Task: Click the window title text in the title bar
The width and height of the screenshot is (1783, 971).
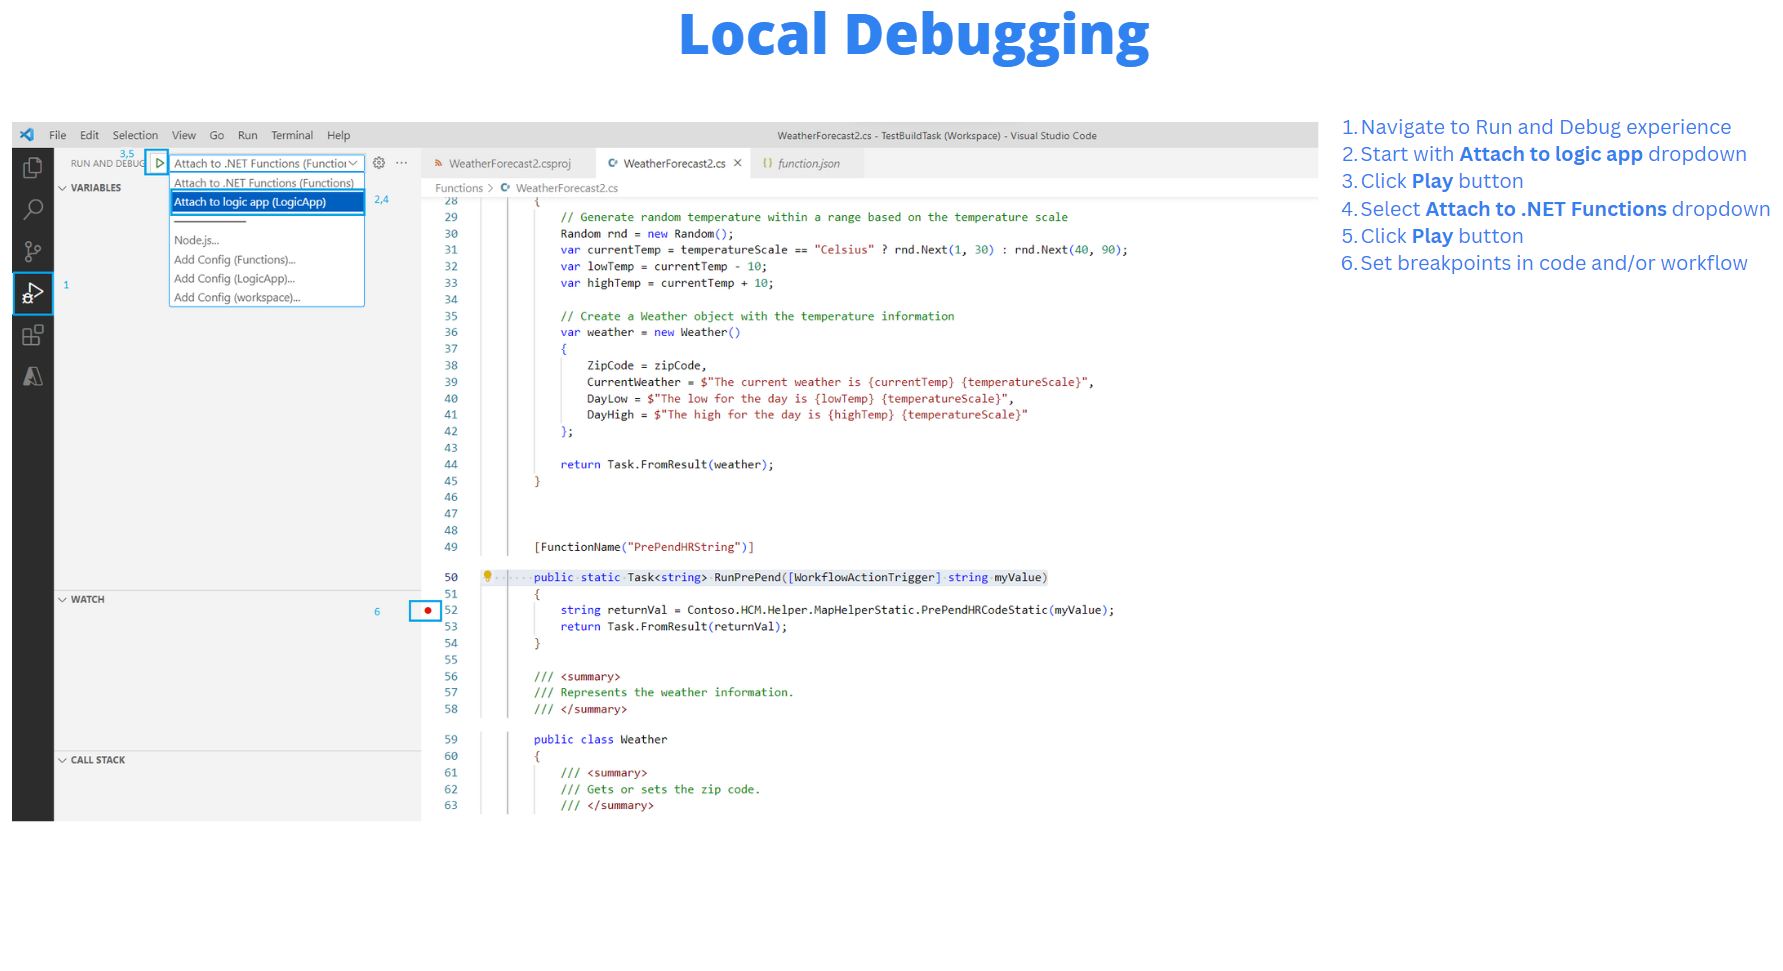Action: point(937,136)
